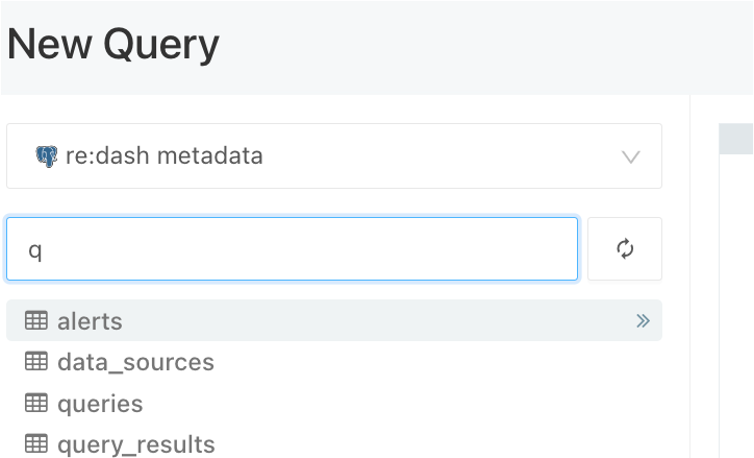Click the vertical divider beside schema panel
This screenshot has width=754, height=458.
click(x=690, y=276)
